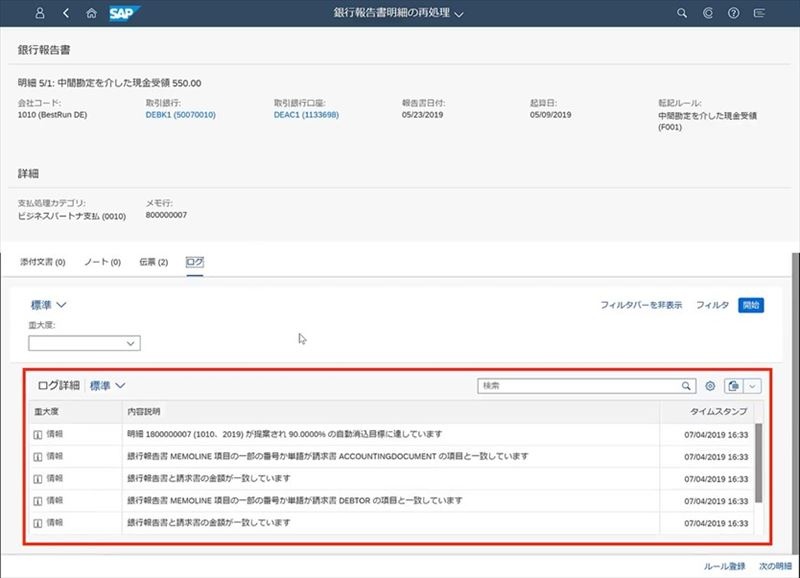Open the user profile icon
This screenshot has width=800, height=578.
click(40, 13)
